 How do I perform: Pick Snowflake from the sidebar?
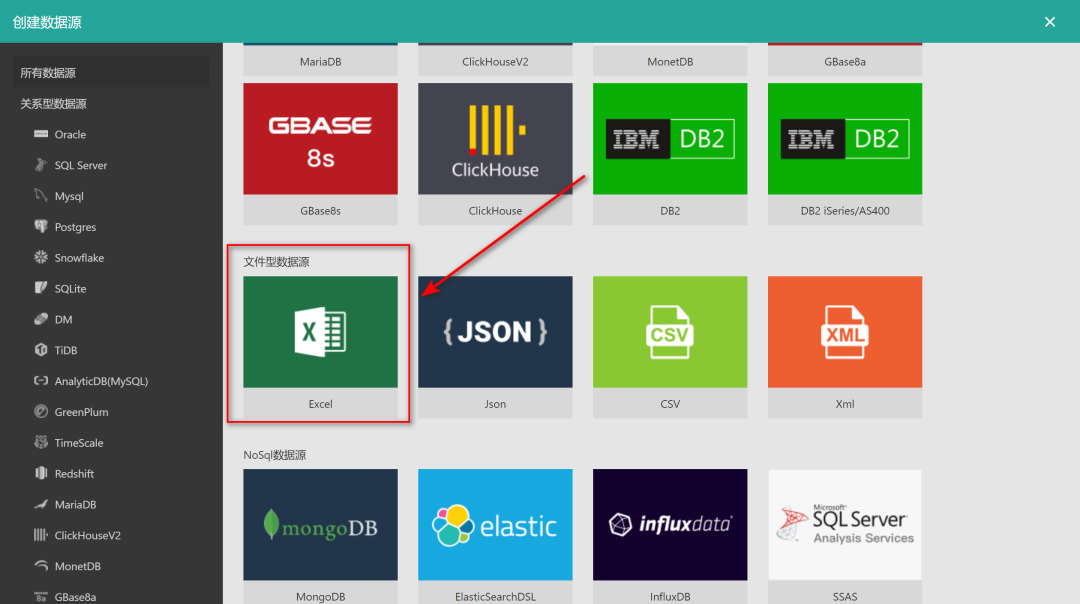[79, 258]
